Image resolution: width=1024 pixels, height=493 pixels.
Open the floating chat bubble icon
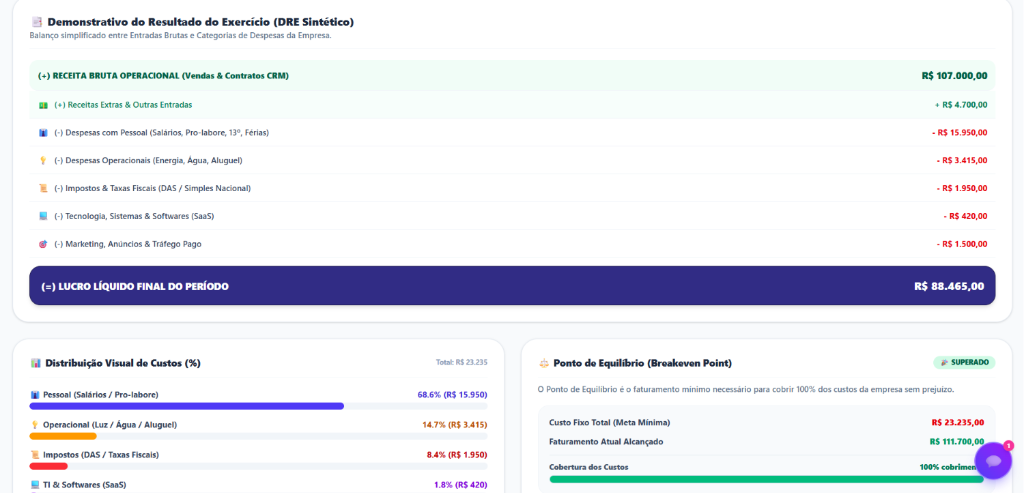click(993, 460)
